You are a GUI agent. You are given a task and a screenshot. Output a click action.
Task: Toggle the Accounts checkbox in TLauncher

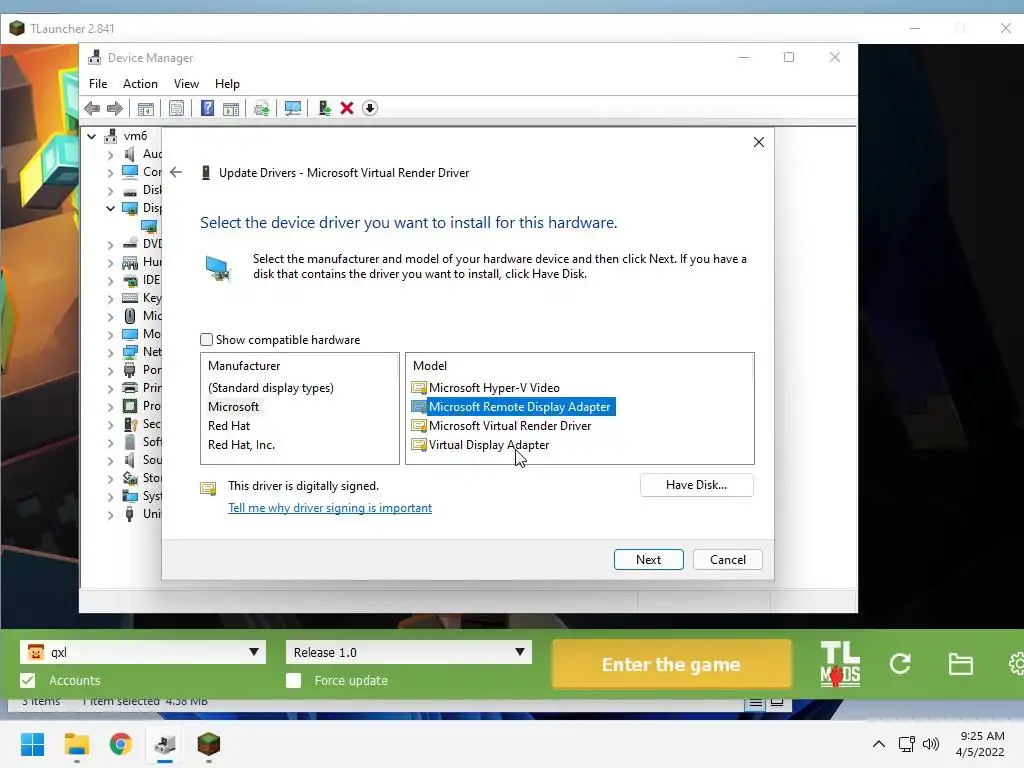pos(28,680)
